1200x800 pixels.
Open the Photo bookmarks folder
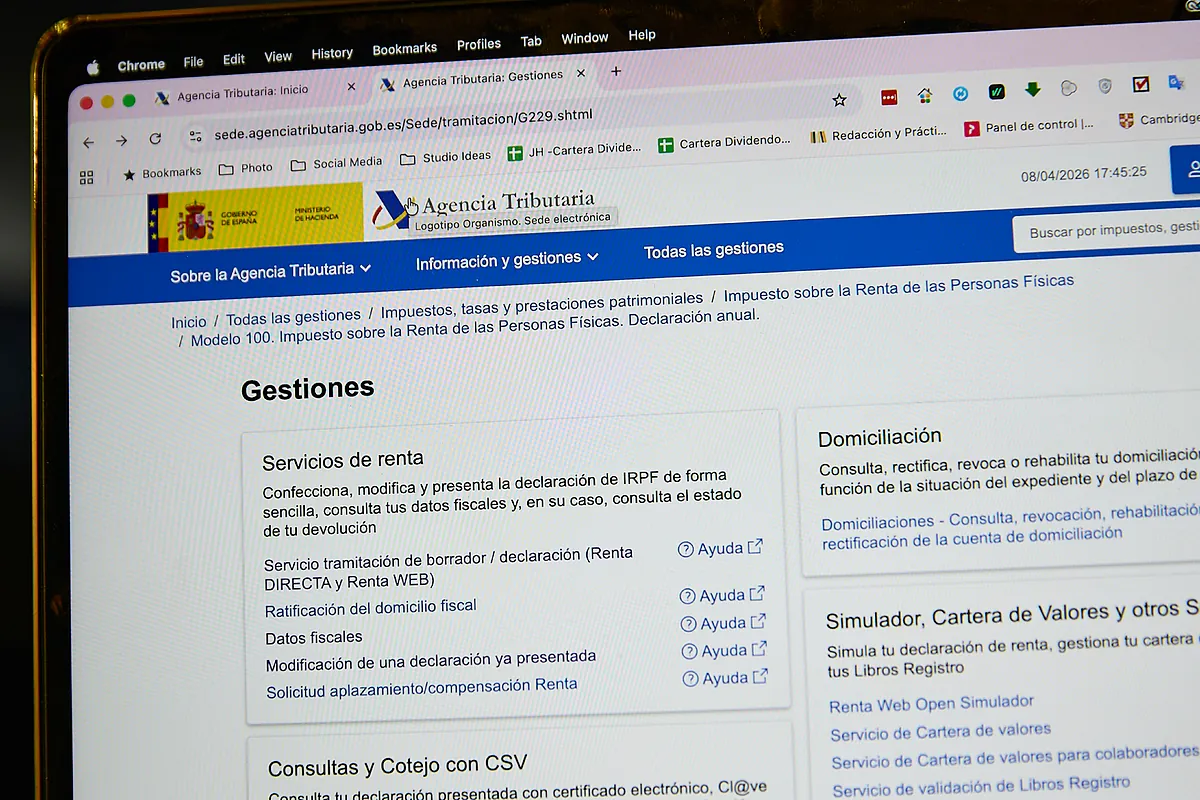(246, 168)
